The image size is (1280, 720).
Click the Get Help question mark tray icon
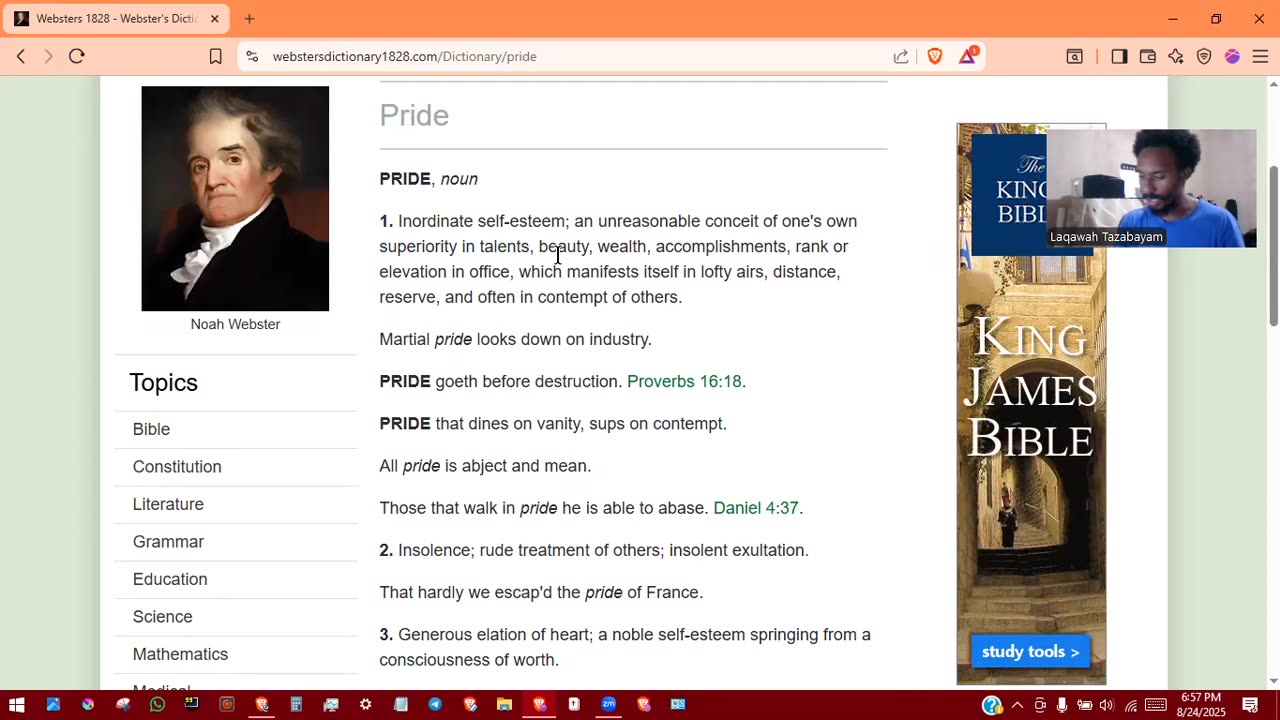[992, 705]
